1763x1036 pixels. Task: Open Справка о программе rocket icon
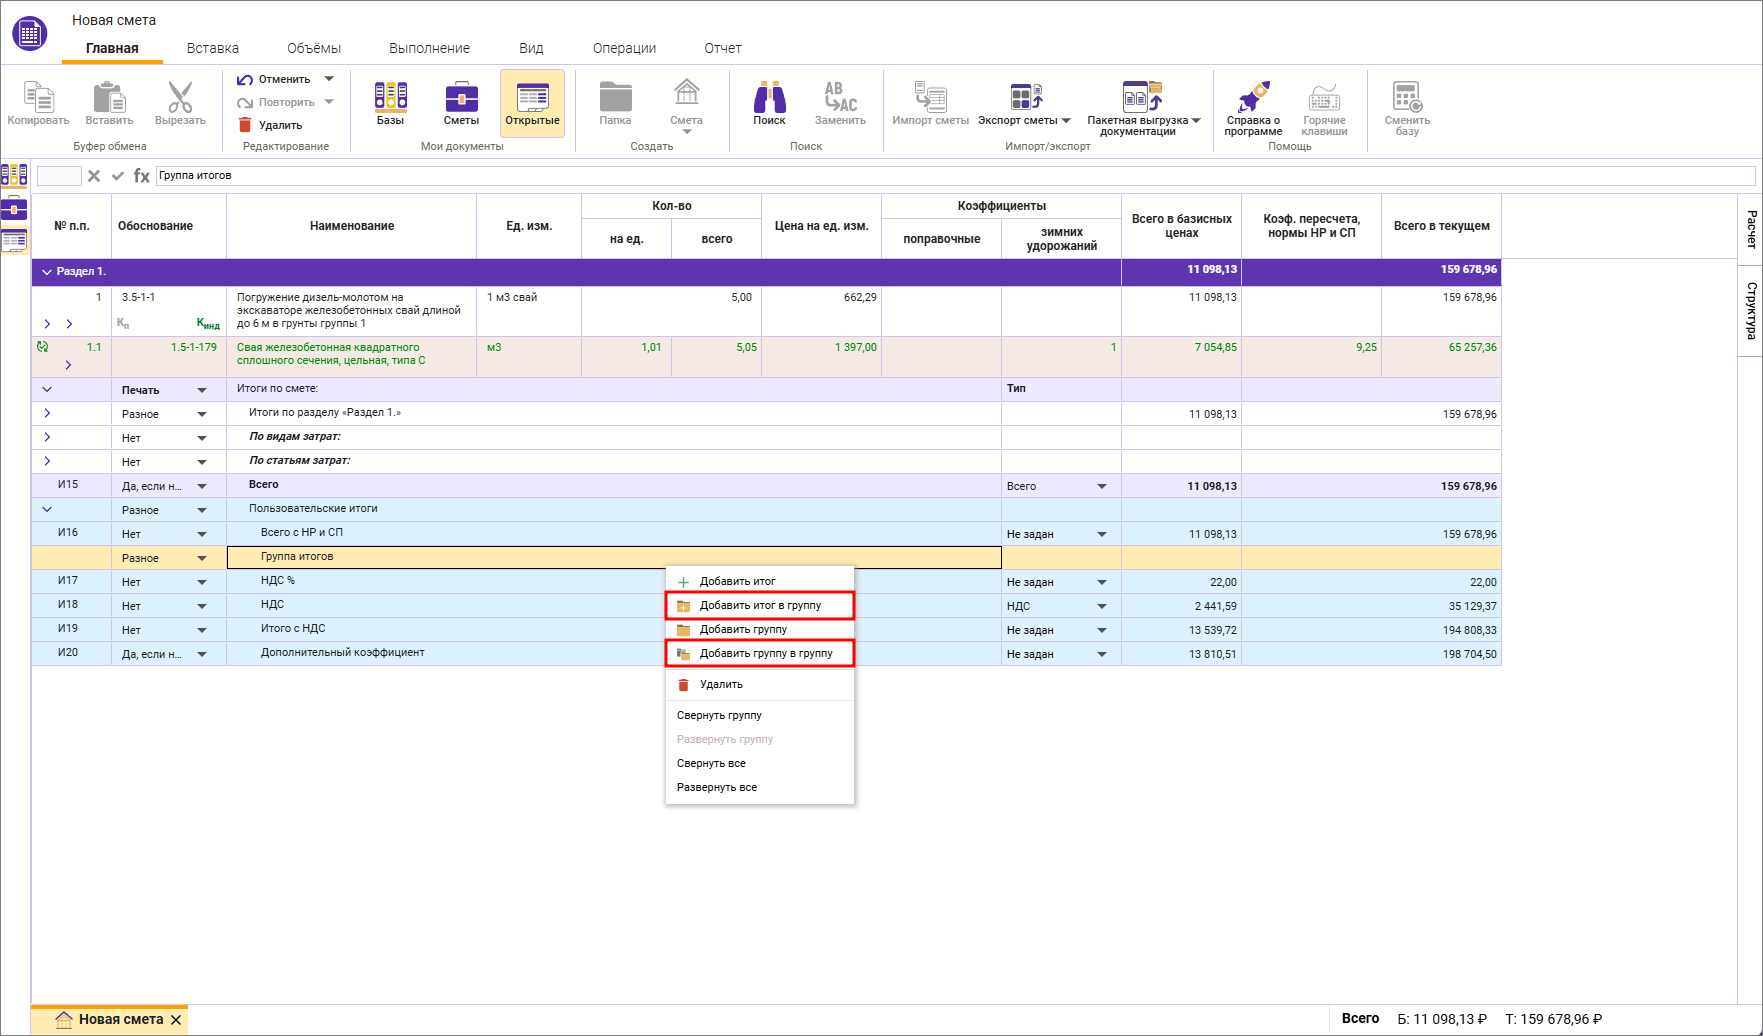(x=1253, y=98)
